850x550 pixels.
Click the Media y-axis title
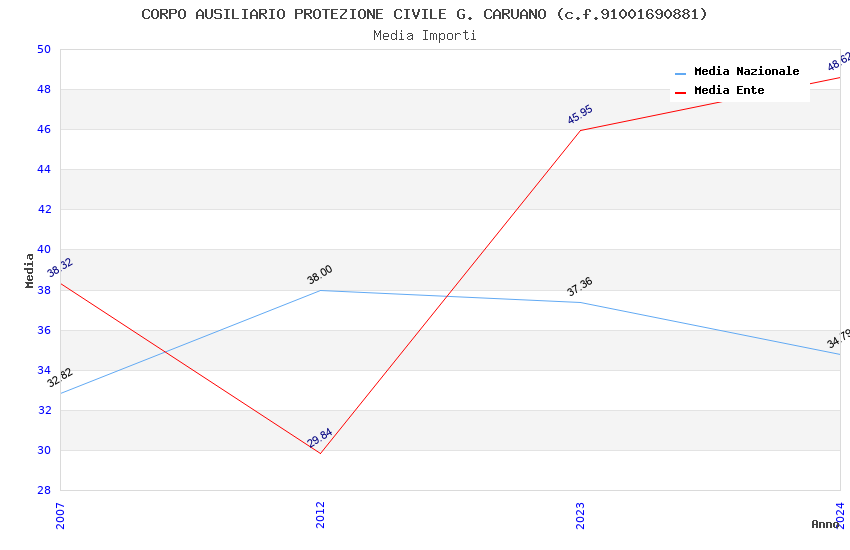[29, 270]
